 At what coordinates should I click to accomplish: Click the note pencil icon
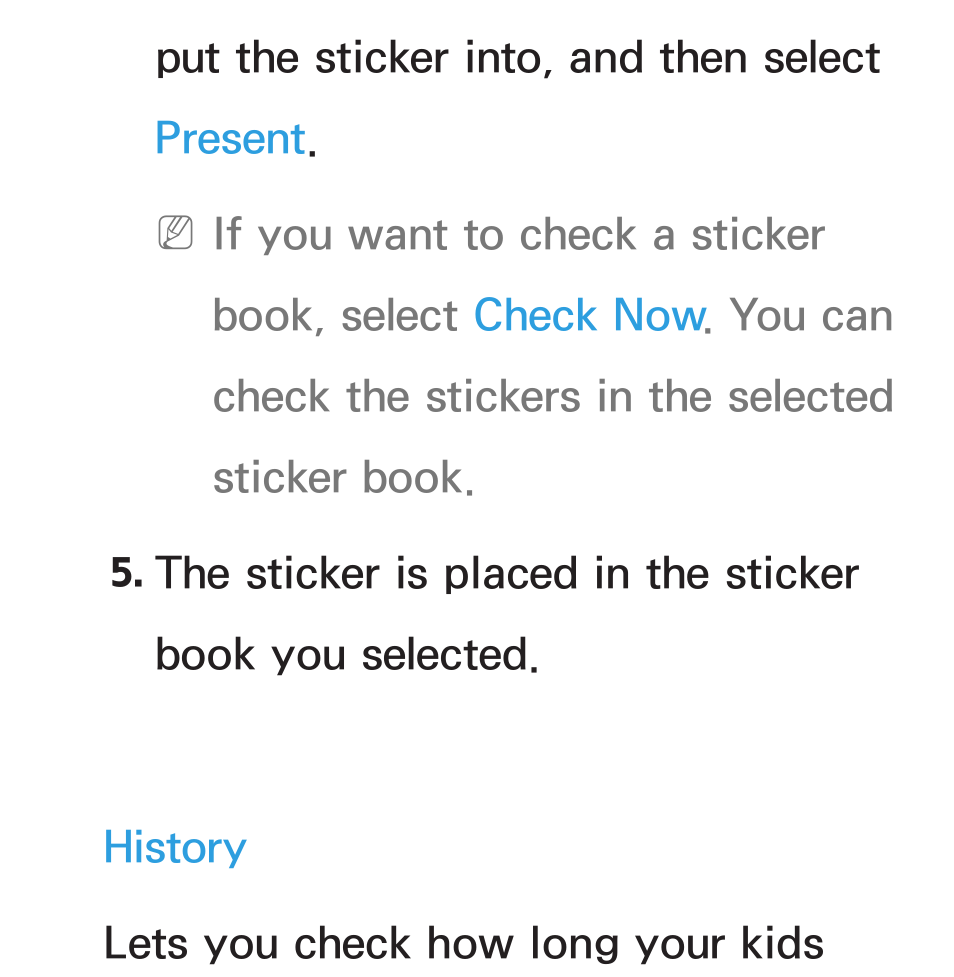pyautogui.click(x=175, y=232)
